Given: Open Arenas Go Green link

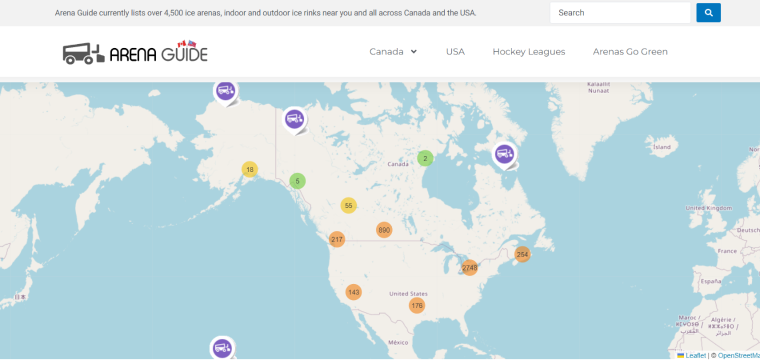Looking at the screenshot, I should click(x=630, y=51).
